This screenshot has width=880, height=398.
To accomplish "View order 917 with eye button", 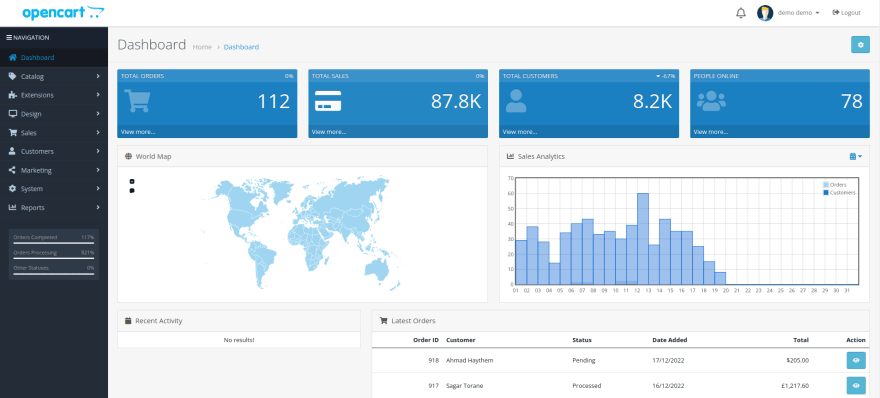I will tap(856, 386).
